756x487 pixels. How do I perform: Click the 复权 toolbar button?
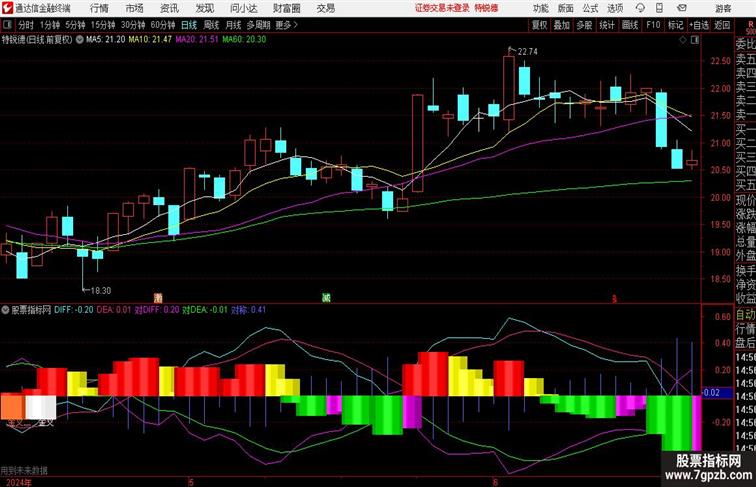pos(539,25)
